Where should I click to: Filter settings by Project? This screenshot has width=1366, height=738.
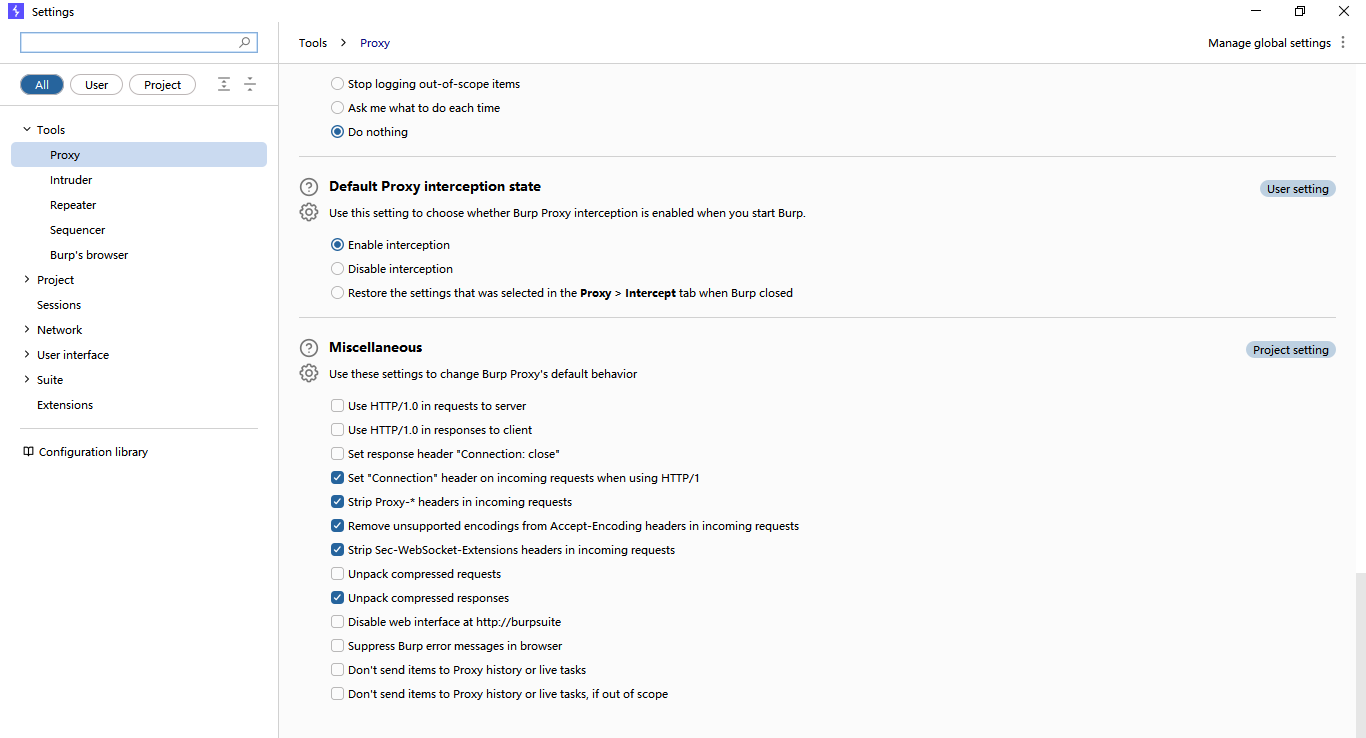(x=162, y=85)
